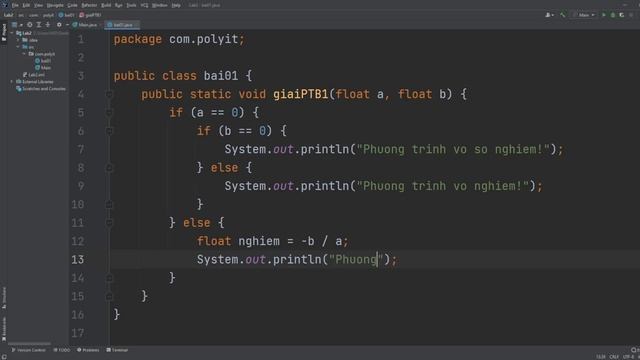Viewport: 640px width, 360px height.
Task: Click the bai01 class breadcrumb
Action: 67,15
